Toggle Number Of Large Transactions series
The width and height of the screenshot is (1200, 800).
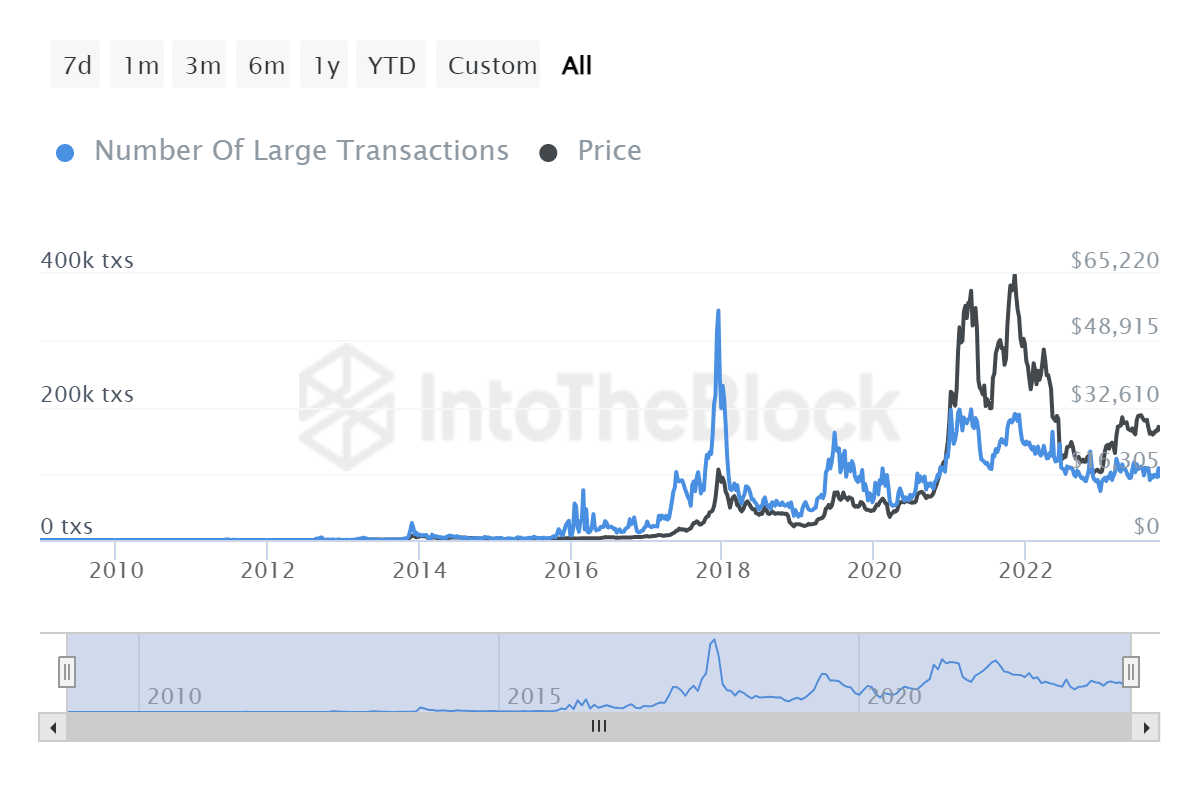pos(301,151)
